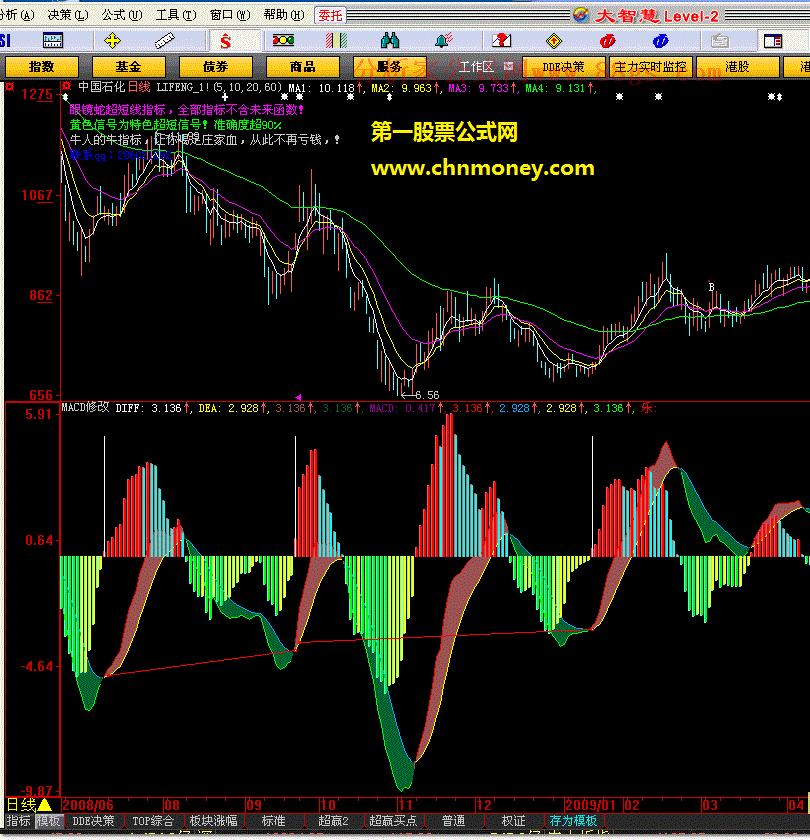
Task: Click the DEA: 2.928 value
Action: [x=229, y=408]
